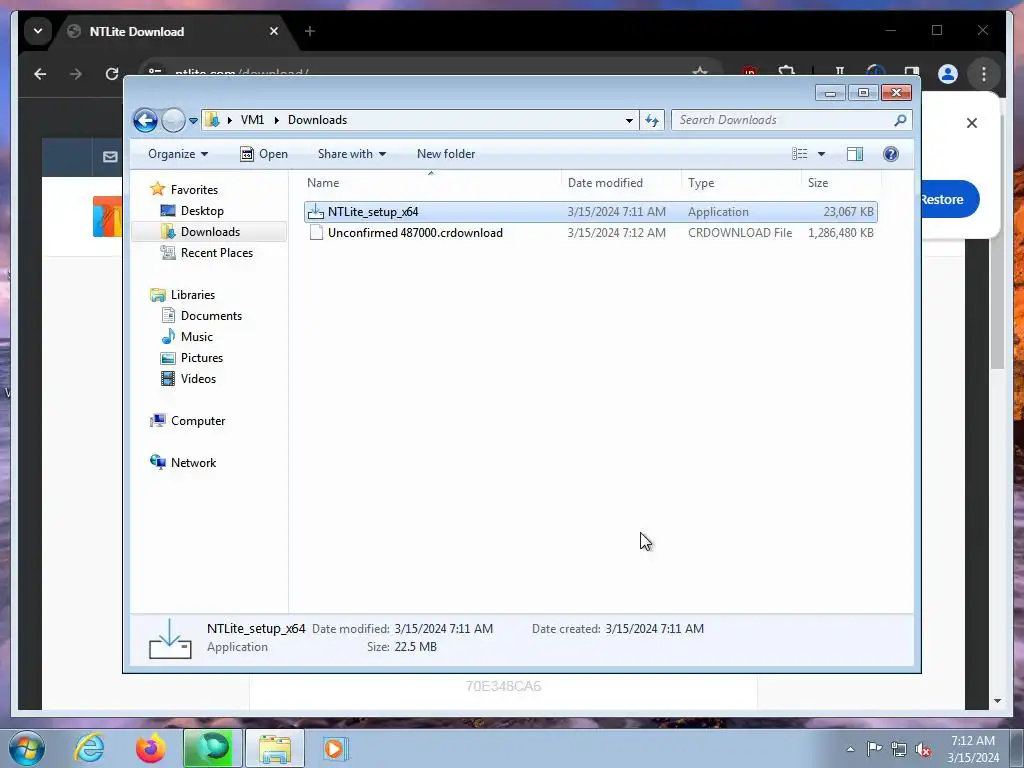The image size is (1024, 768).
Task: Click the New folder button
Action: pyautogui.click(x=446, y=154)
